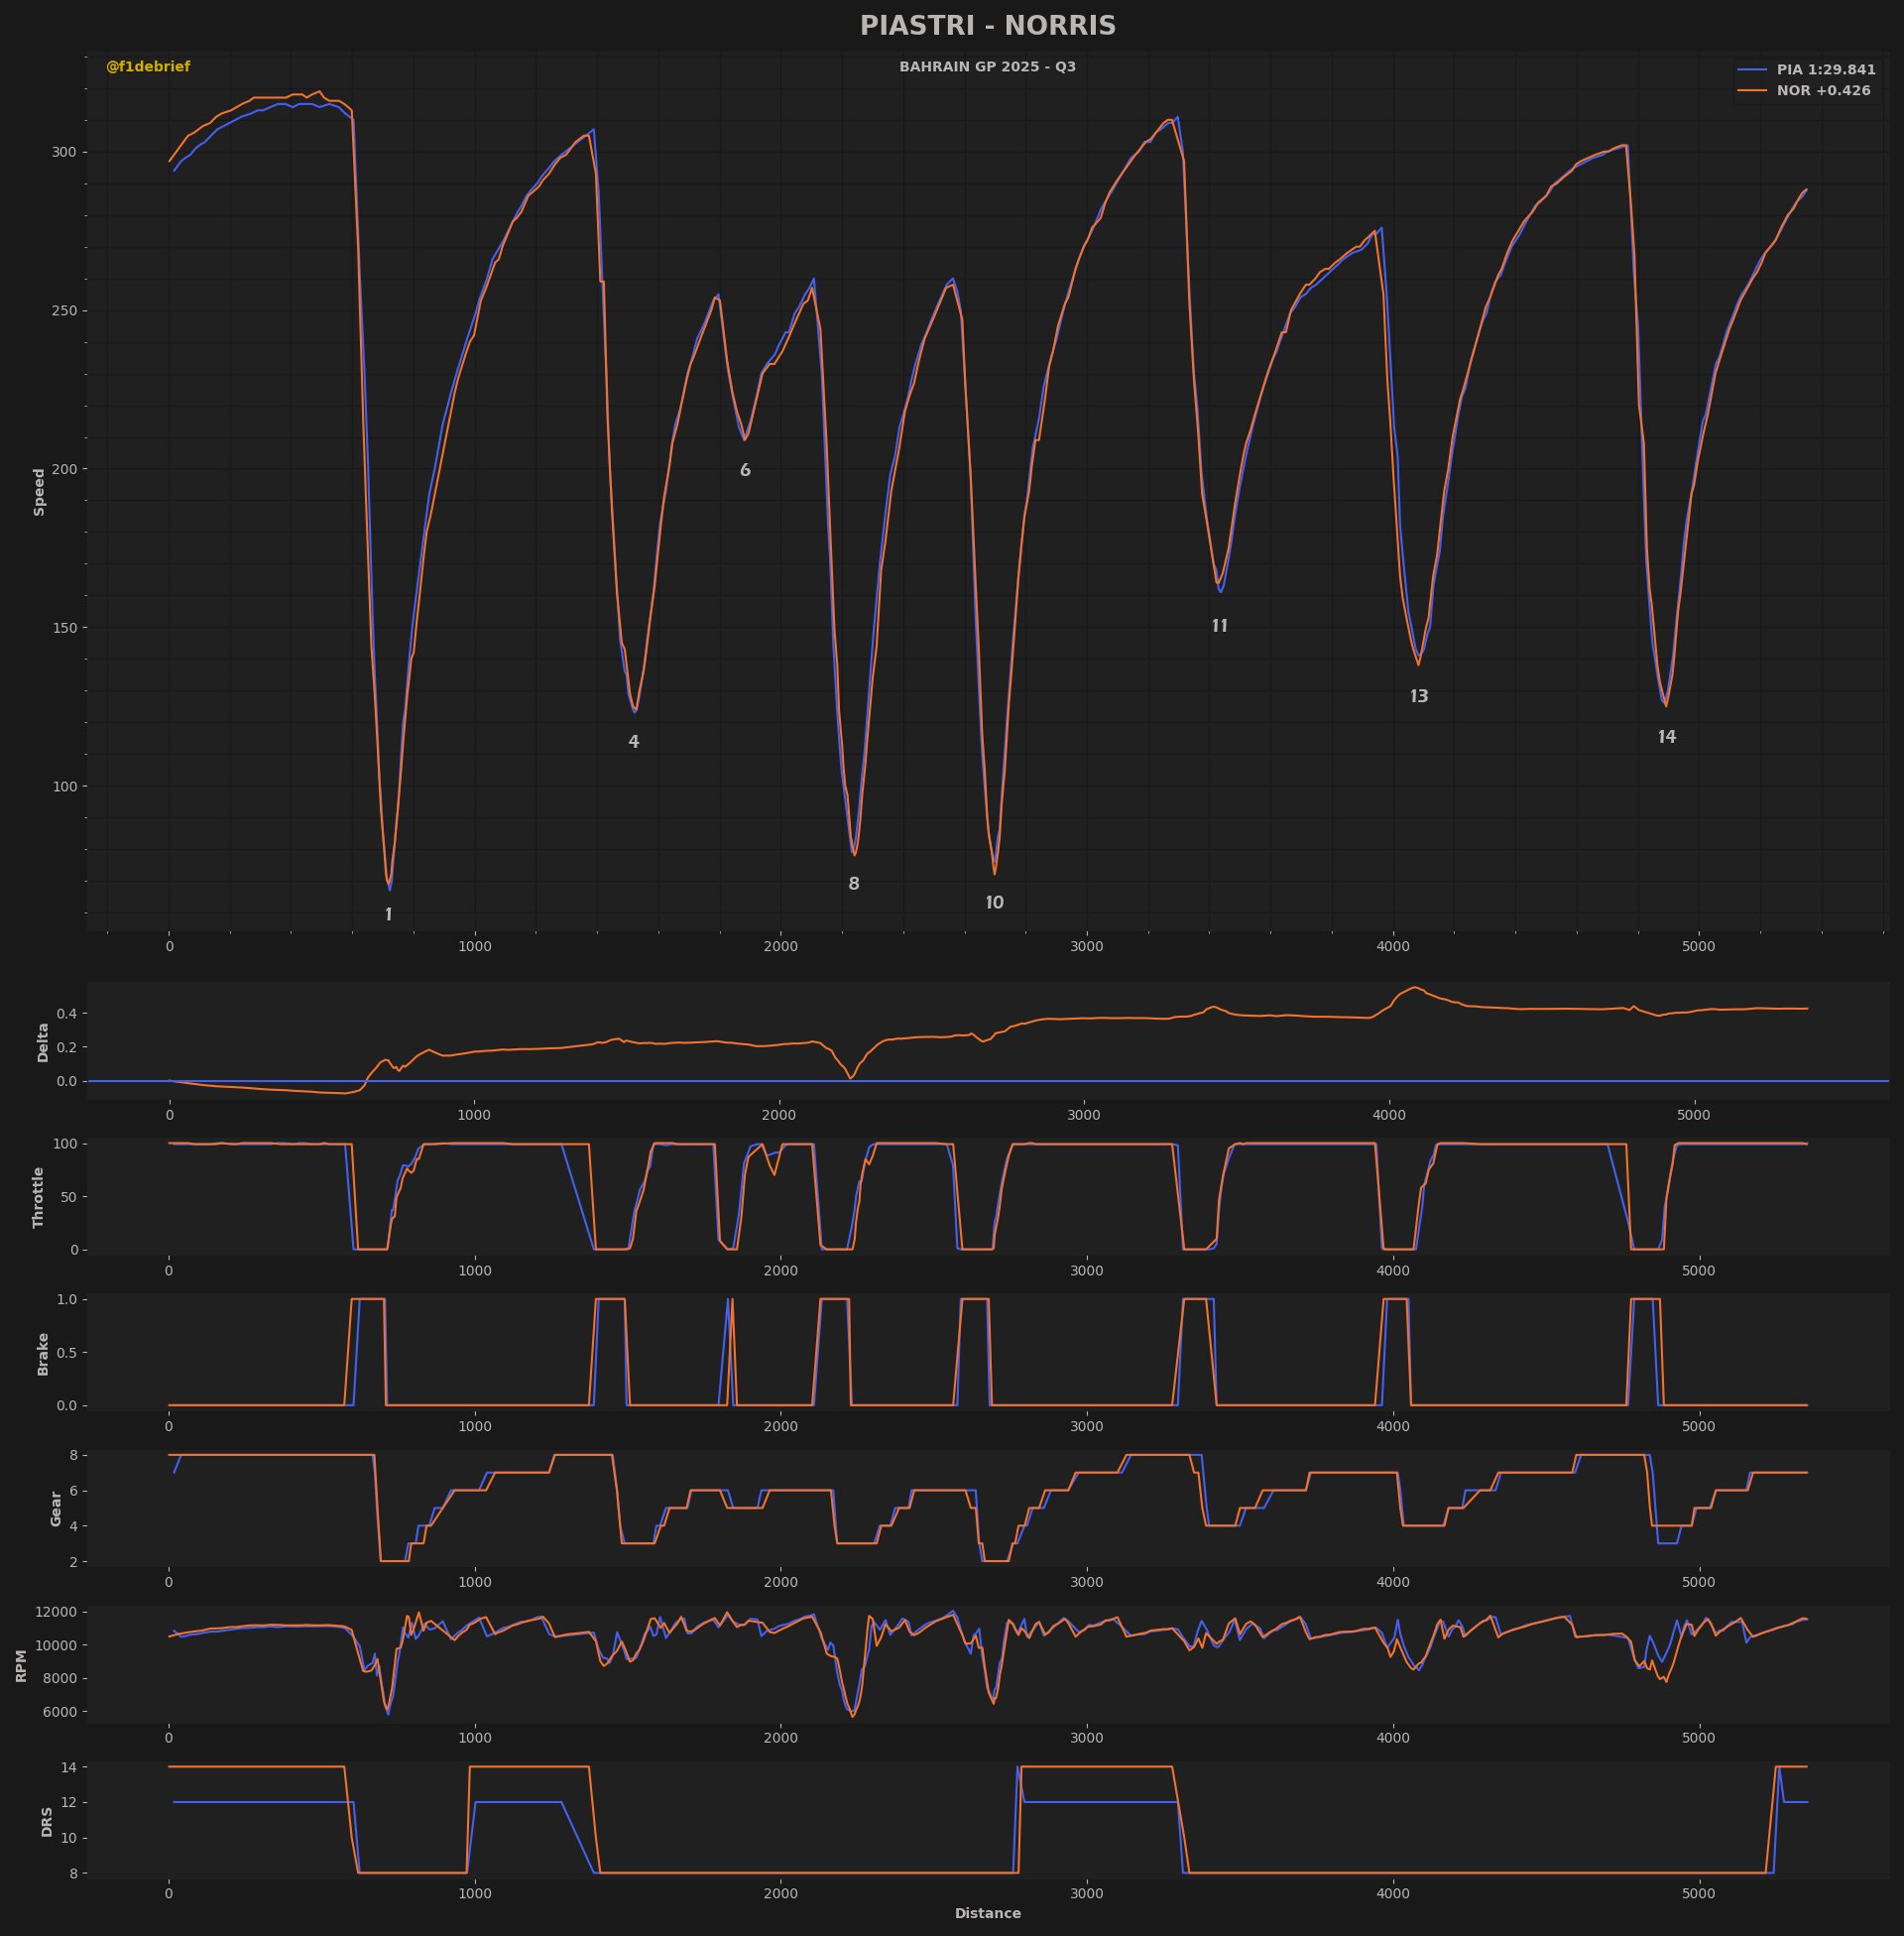The image size is (1904, 1936).
Task: Click the Distance x-axis label at the bottom
Action: (x=987, y=1913)
